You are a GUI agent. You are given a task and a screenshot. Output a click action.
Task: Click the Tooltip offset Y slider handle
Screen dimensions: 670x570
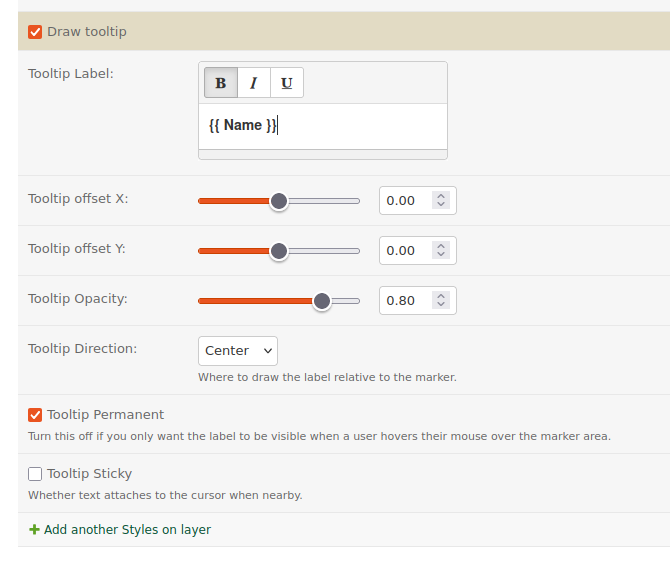[x=279, y=251]
